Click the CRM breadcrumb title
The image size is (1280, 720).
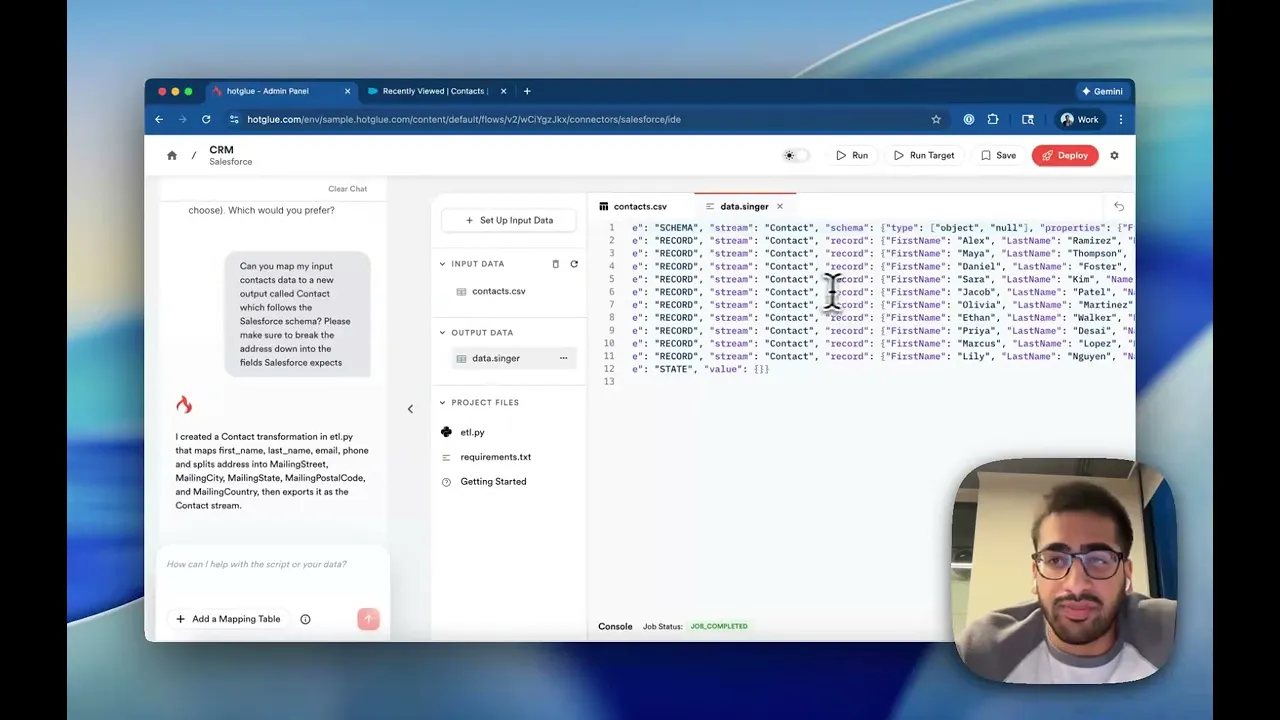click(221, 150)
